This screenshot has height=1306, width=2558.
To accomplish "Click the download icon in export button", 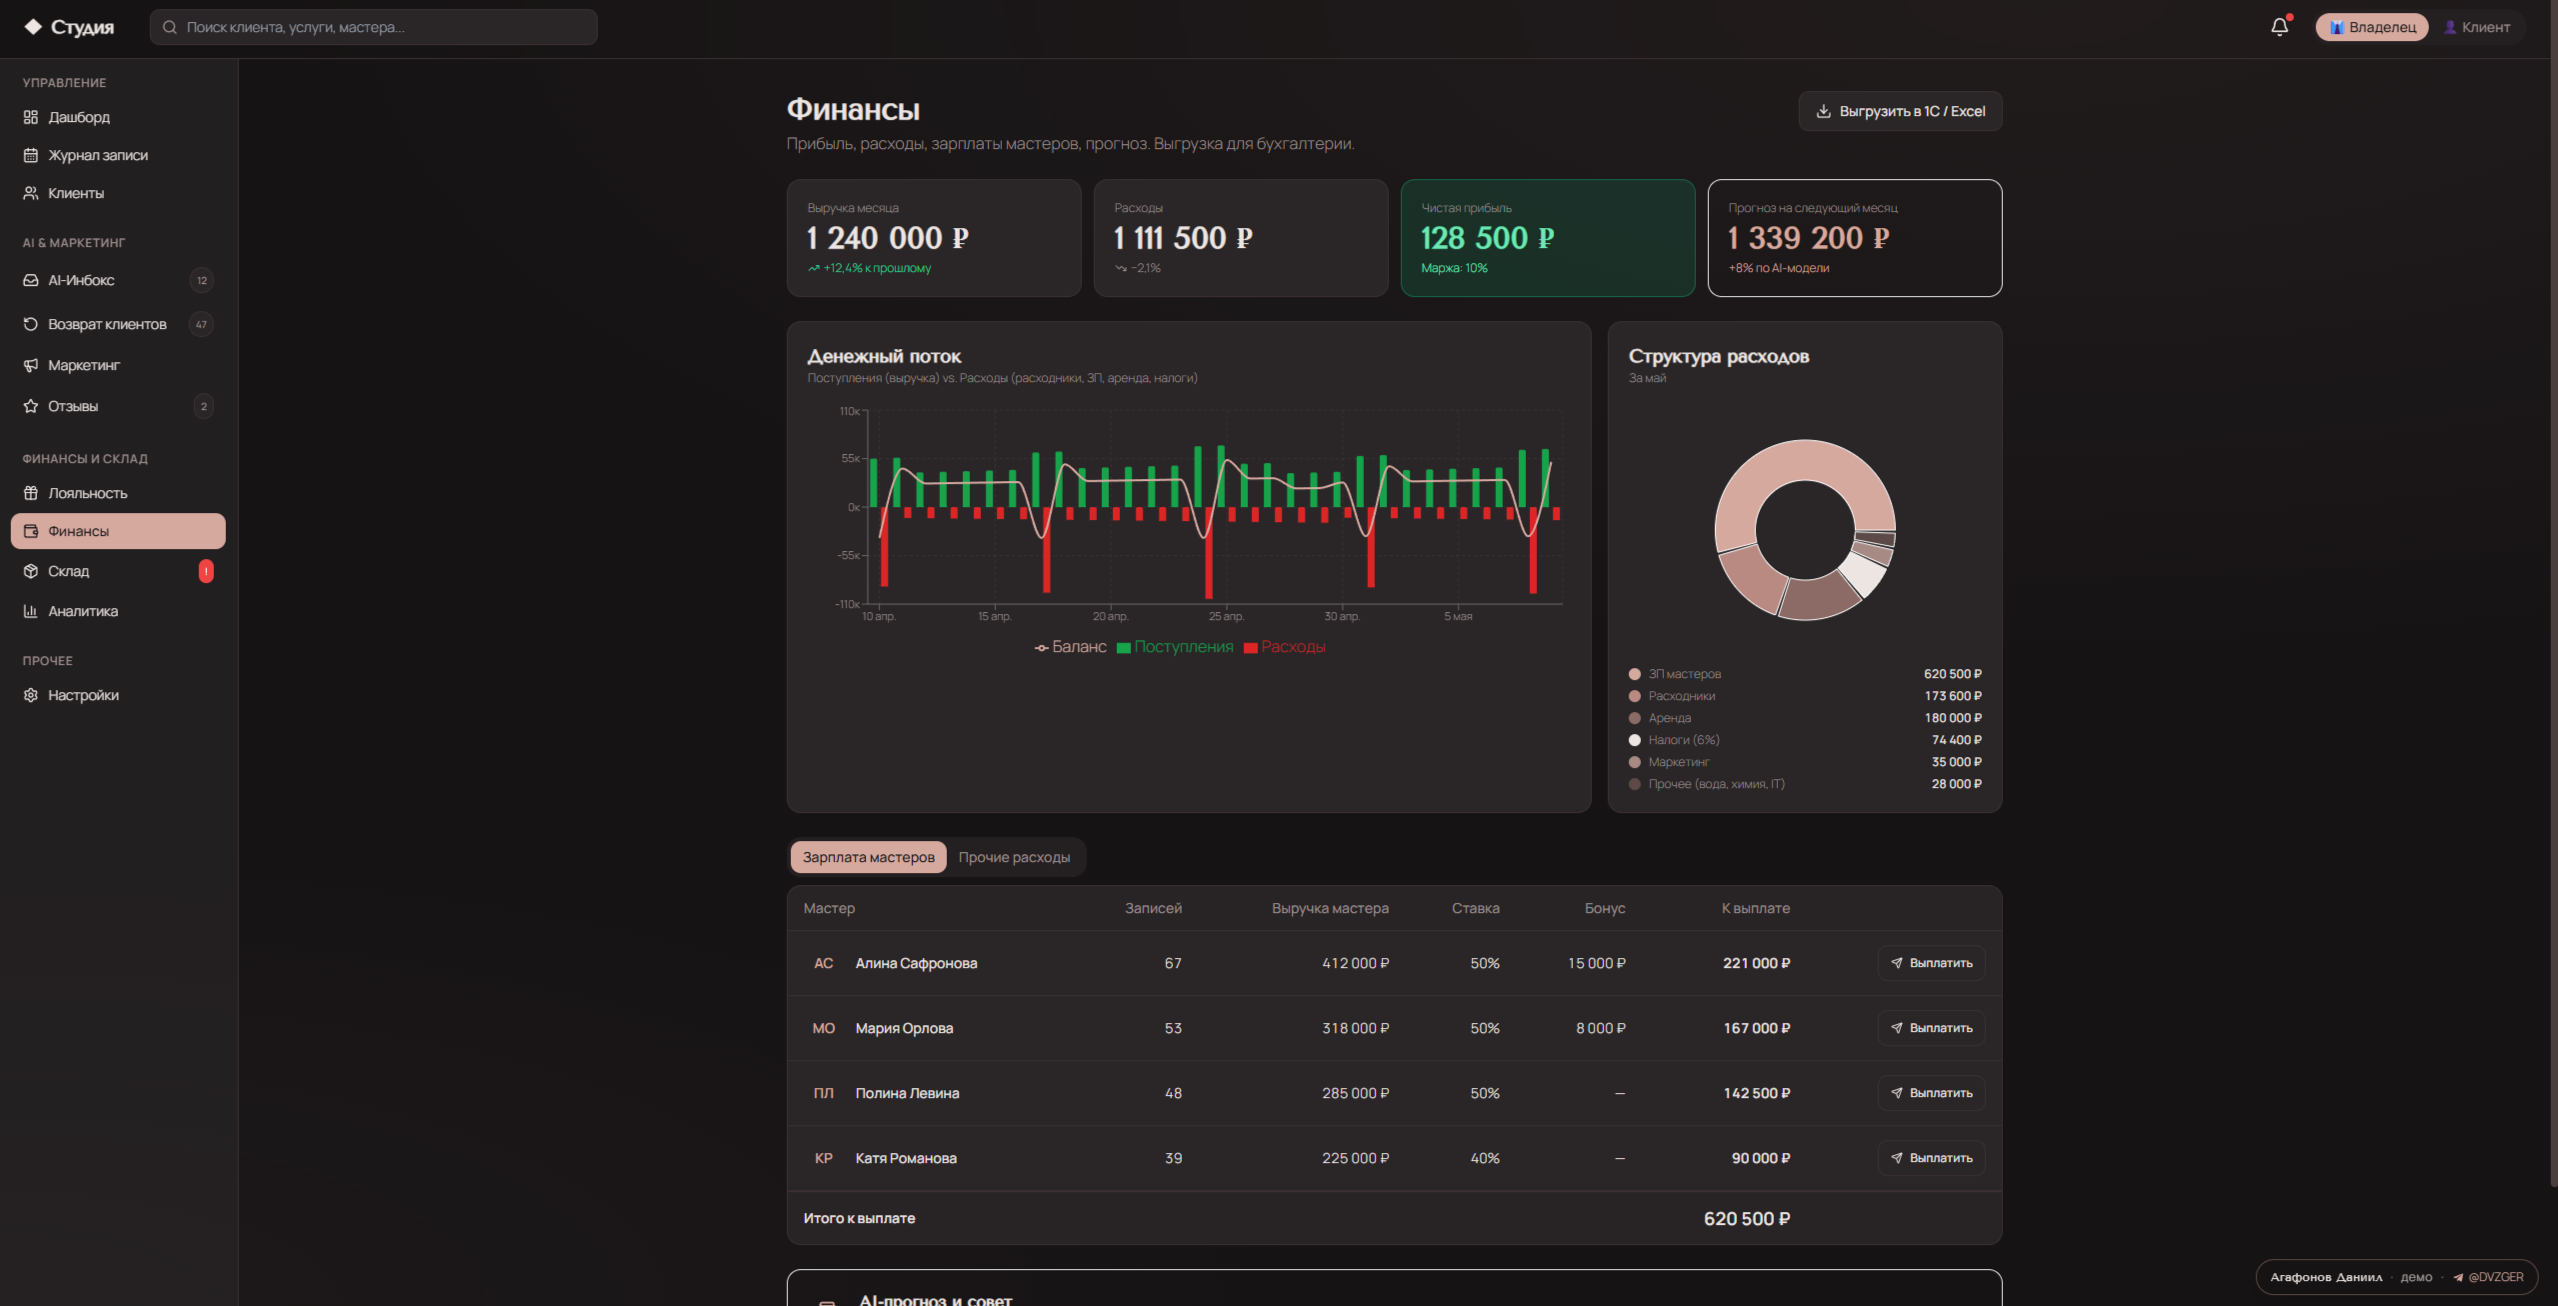I will click(1823, 111).
